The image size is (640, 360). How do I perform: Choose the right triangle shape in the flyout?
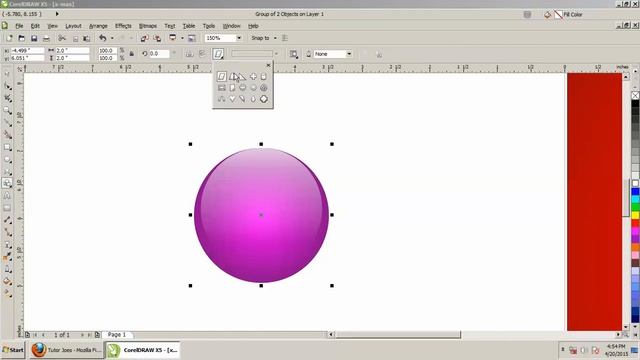click(x=243, y=77)
